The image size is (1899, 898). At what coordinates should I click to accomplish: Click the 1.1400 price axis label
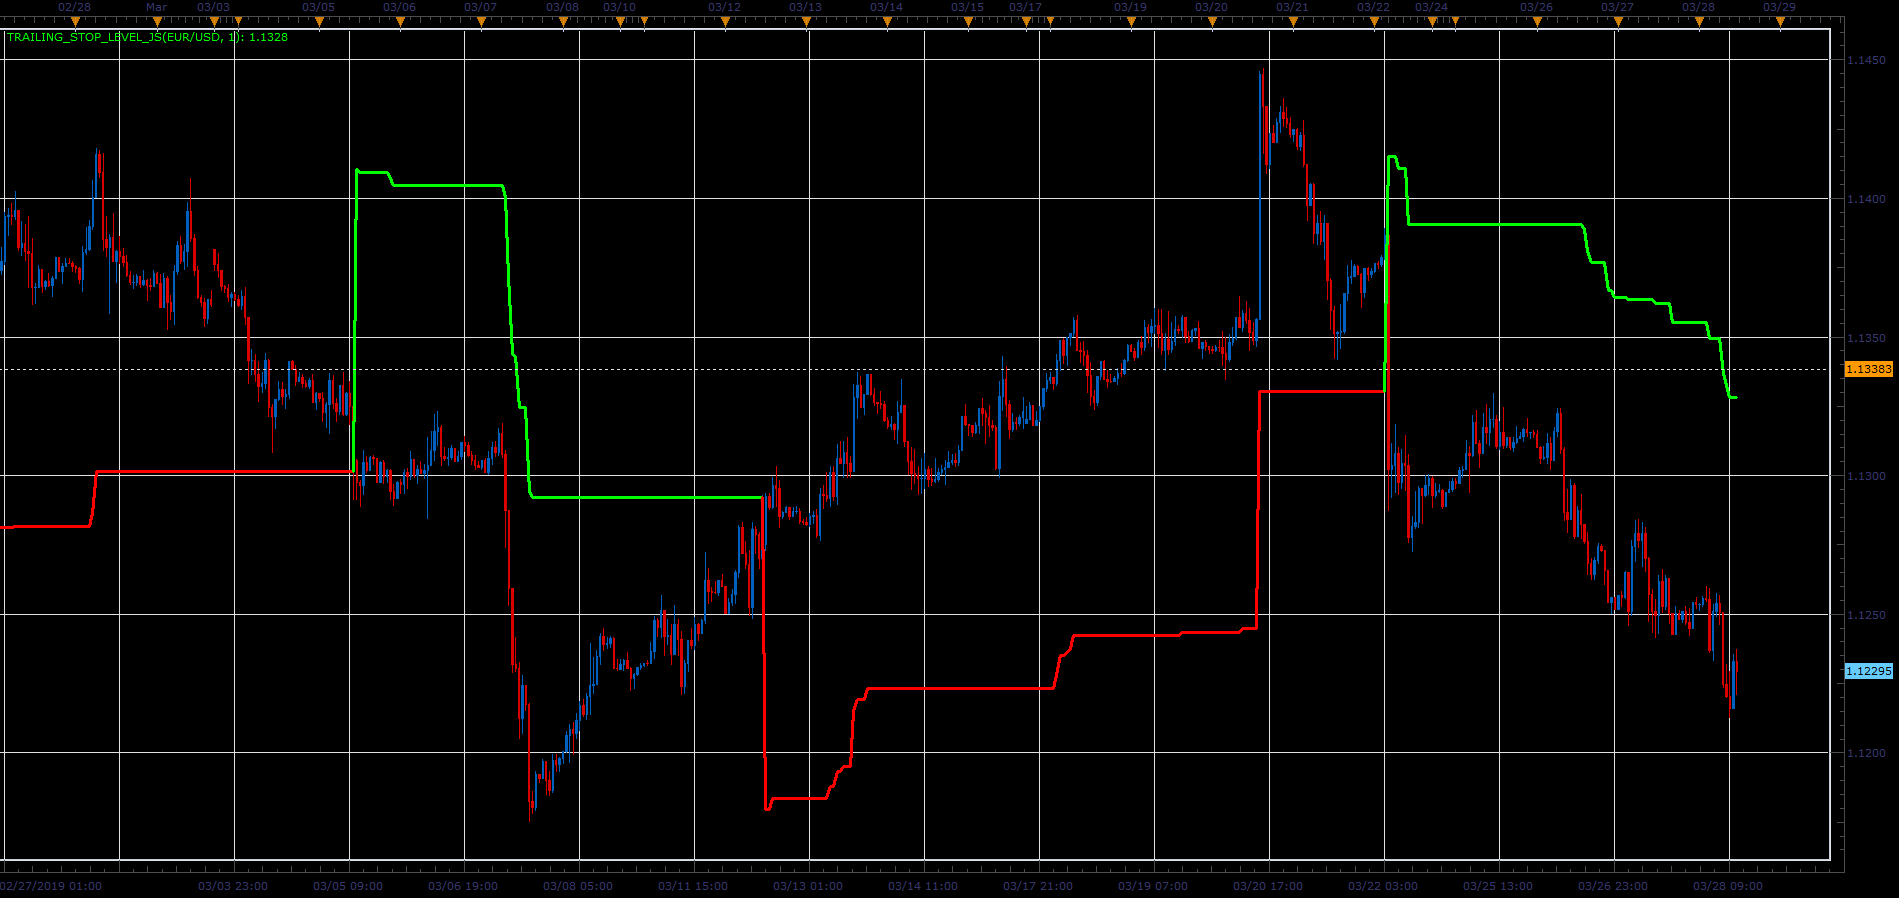tap(1865, 199)
